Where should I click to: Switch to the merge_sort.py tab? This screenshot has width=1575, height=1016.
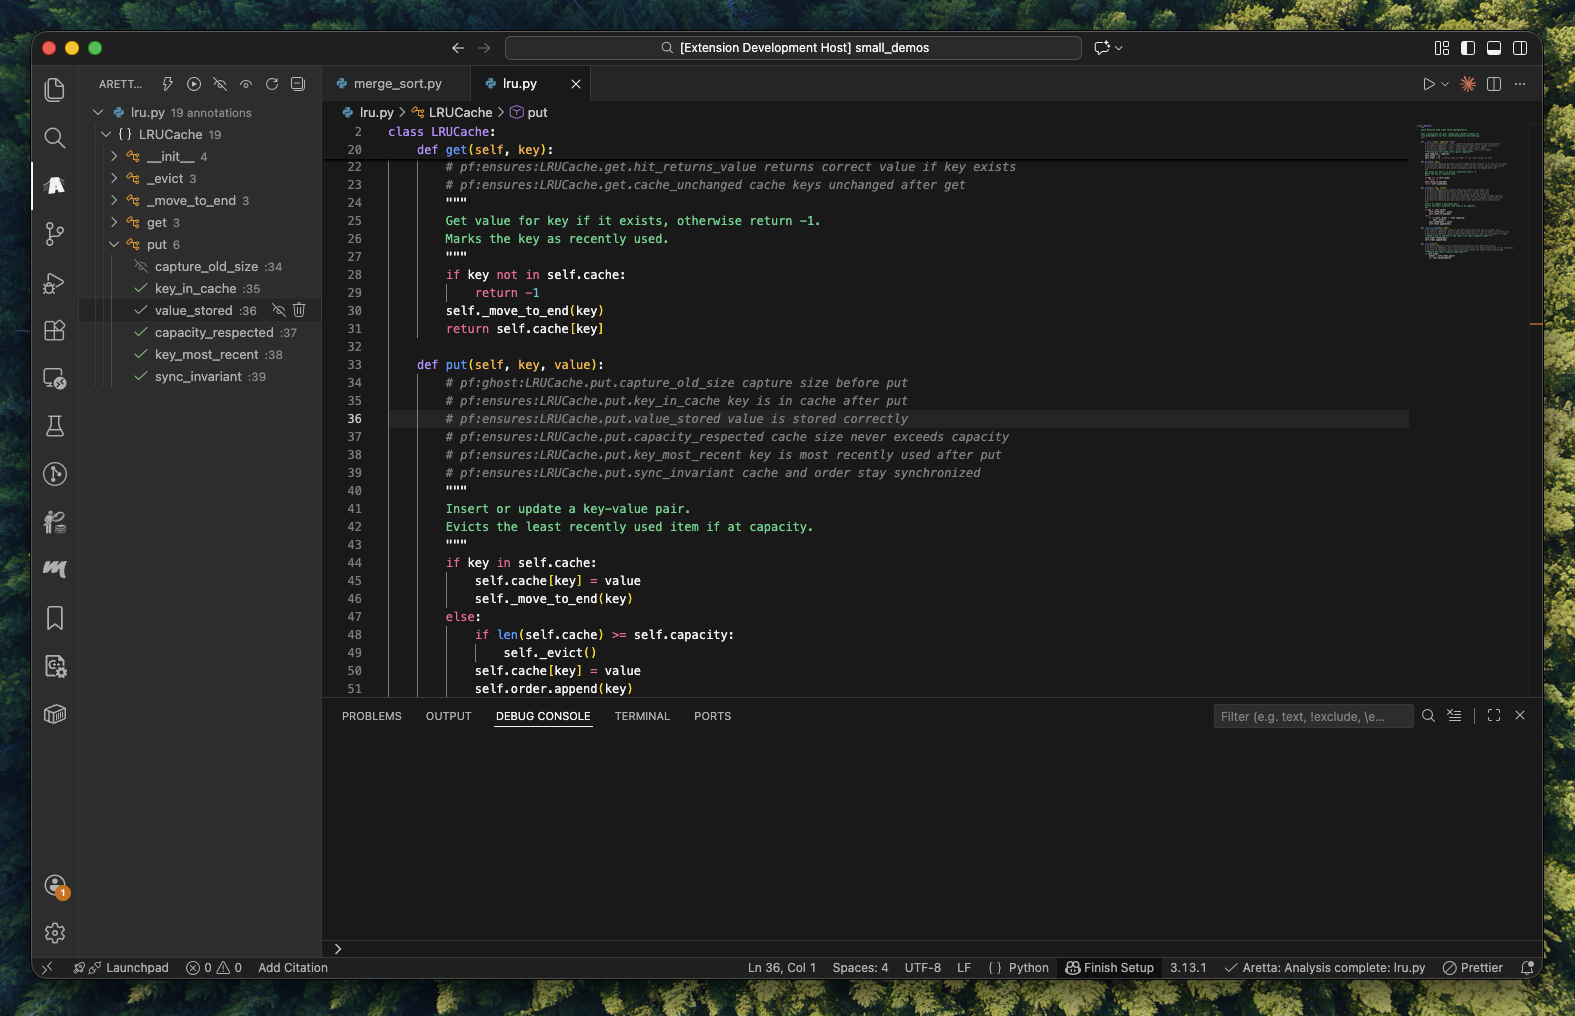point(397,84)
